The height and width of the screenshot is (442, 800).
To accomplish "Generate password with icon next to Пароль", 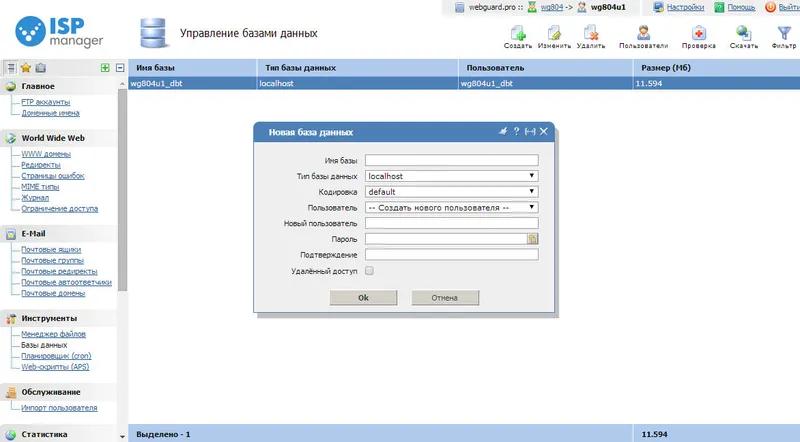I will coord(532,239).
